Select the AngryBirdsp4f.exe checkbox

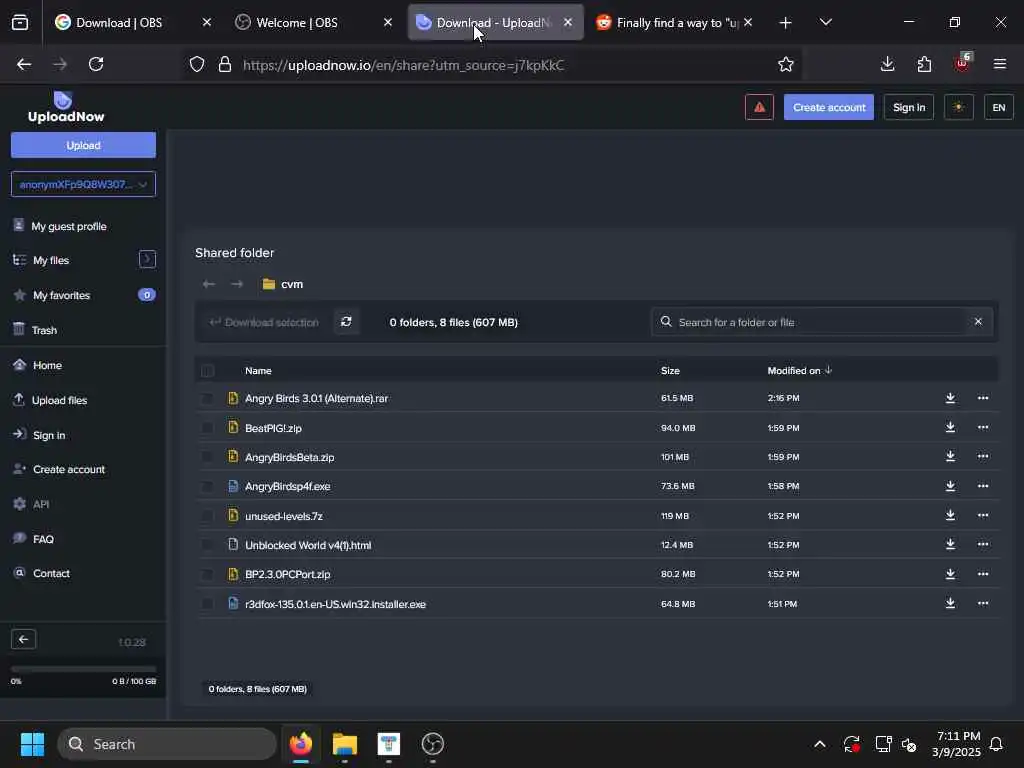tap(207, 487)
